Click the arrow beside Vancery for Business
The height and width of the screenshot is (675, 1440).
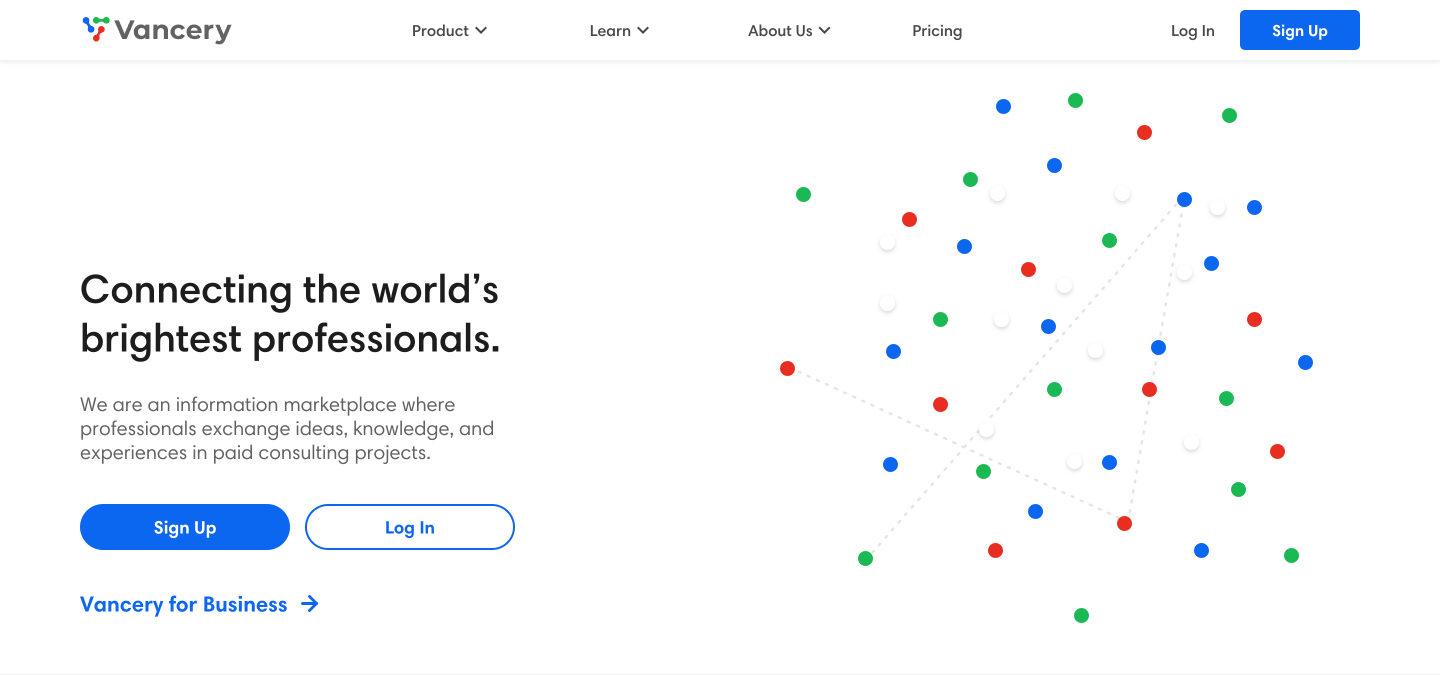(310, 604)
